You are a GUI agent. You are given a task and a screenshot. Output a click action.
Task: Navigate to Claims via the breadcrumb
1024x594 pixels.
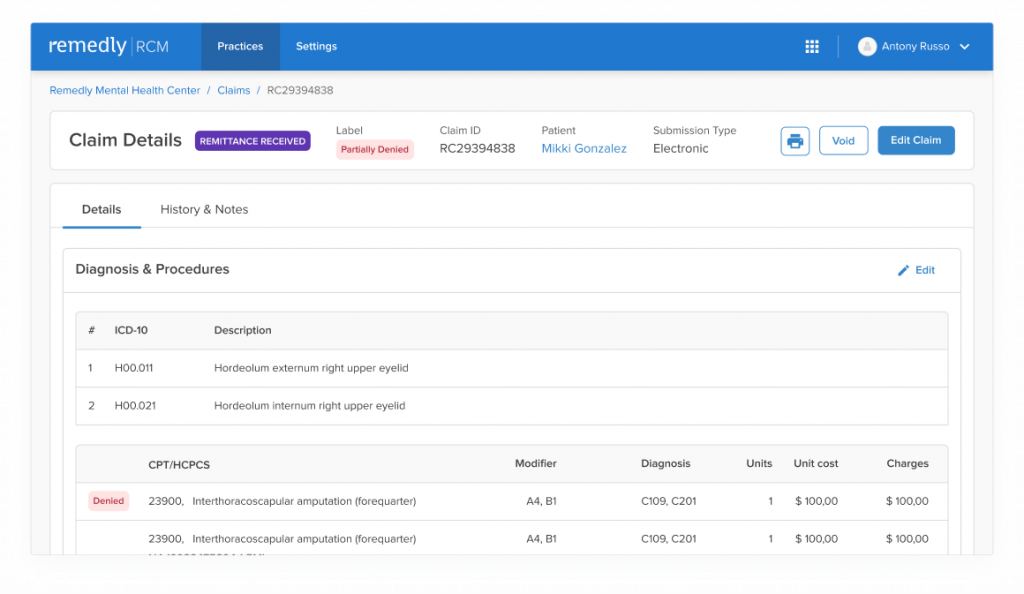point(233,90)
